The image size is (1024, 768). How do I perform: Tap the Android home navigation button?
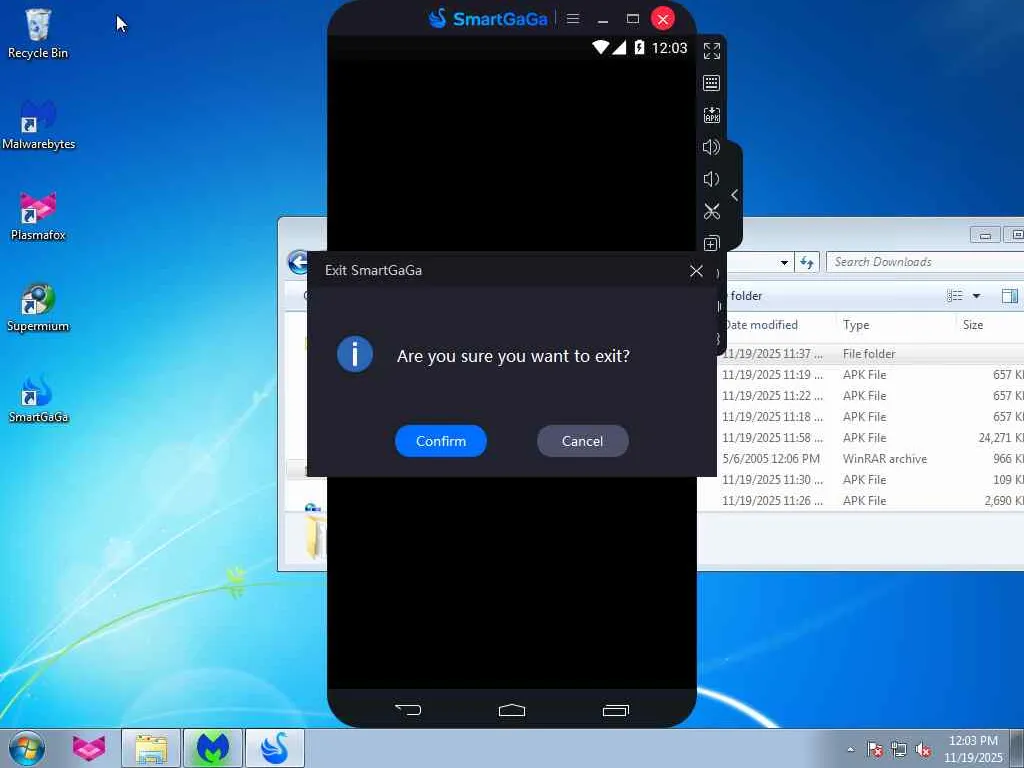click(512, 710)
